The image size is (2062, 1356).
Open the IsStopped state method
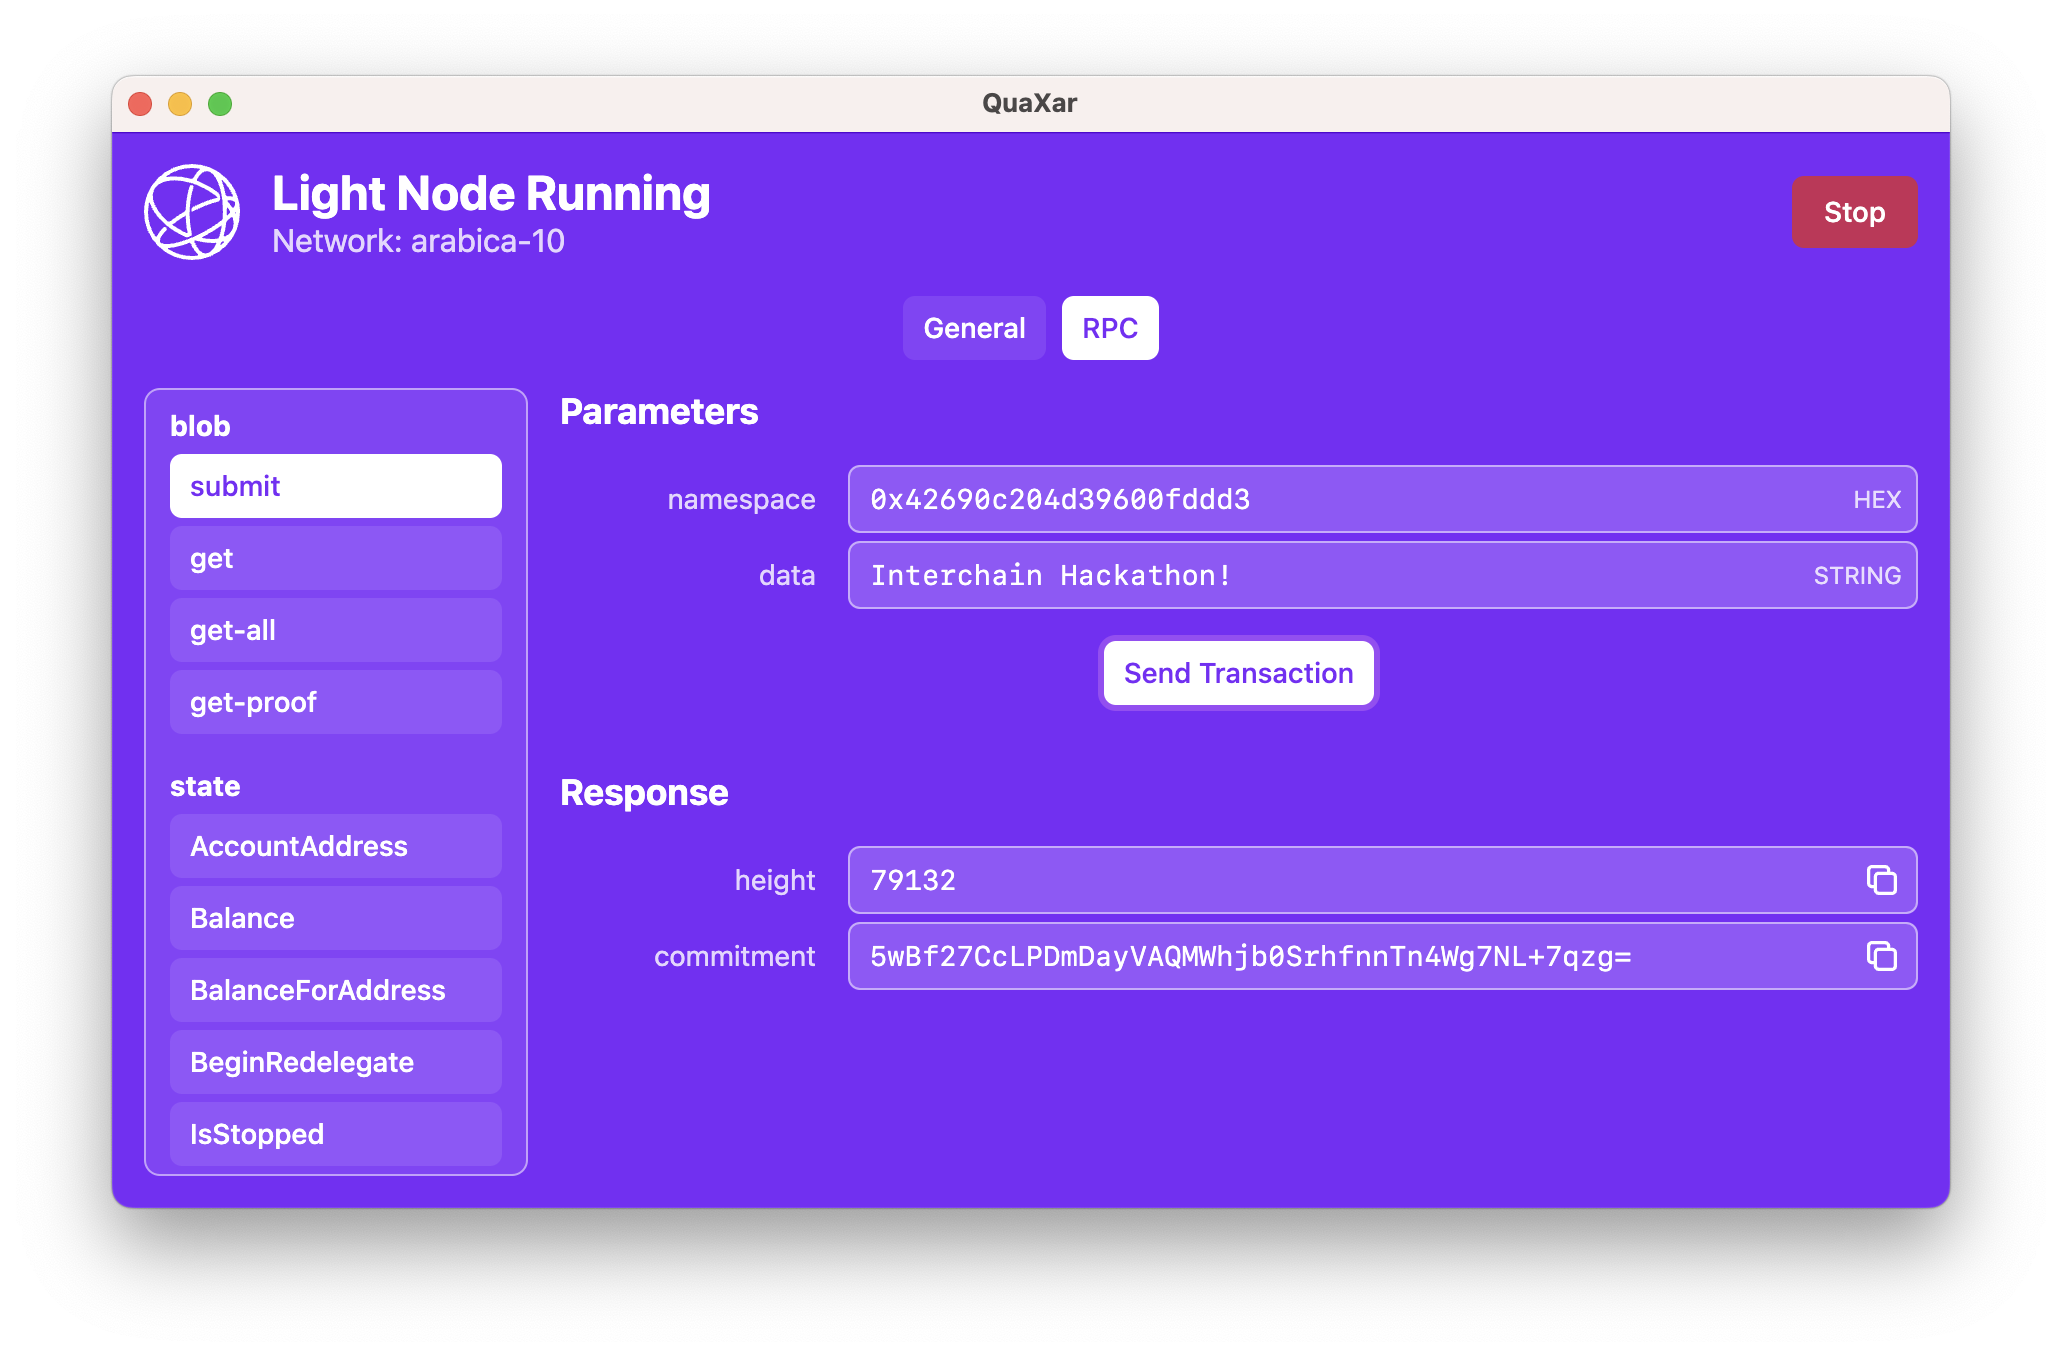click(335, 1134)
